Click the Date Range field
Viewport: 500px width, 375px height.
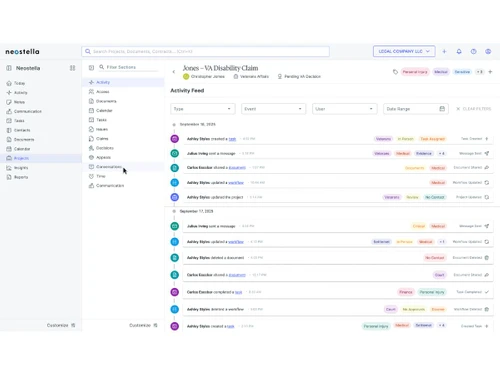[x=416, y=109]
